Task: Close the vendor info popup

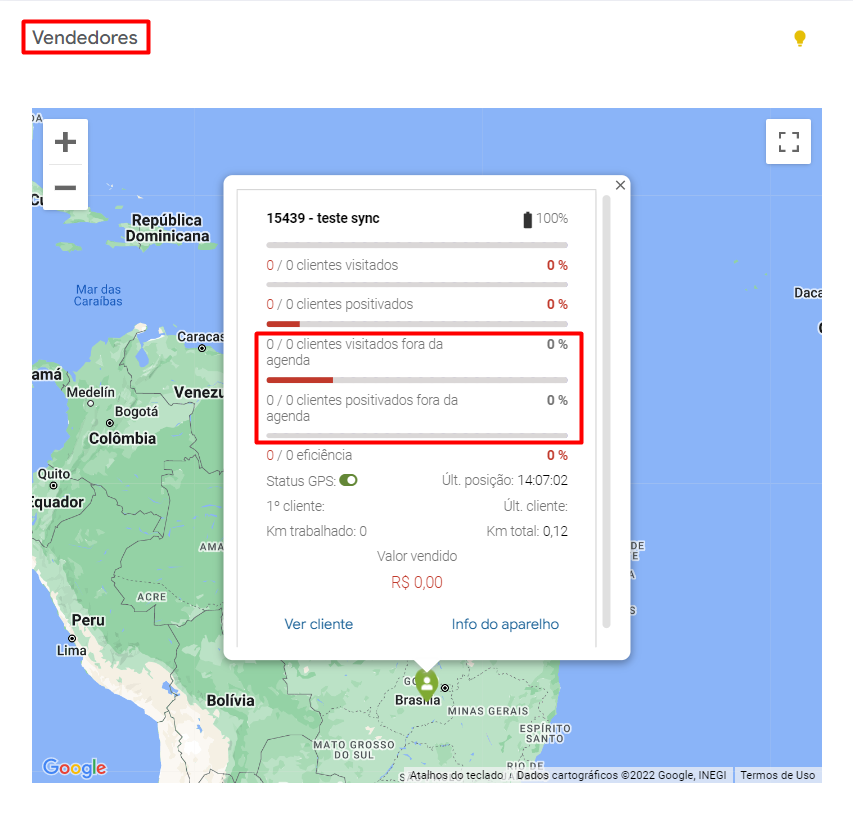Action: coord(620,185)
